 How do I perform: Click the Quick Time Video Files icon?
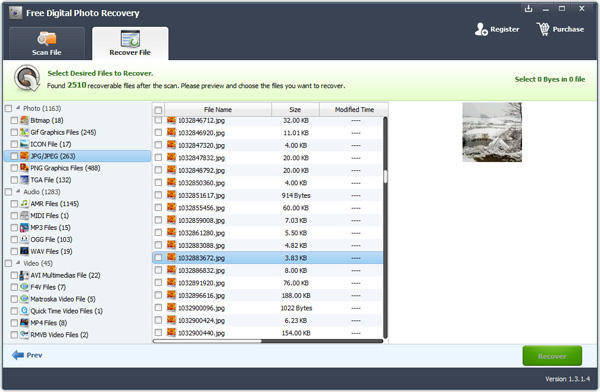[24, 310]
